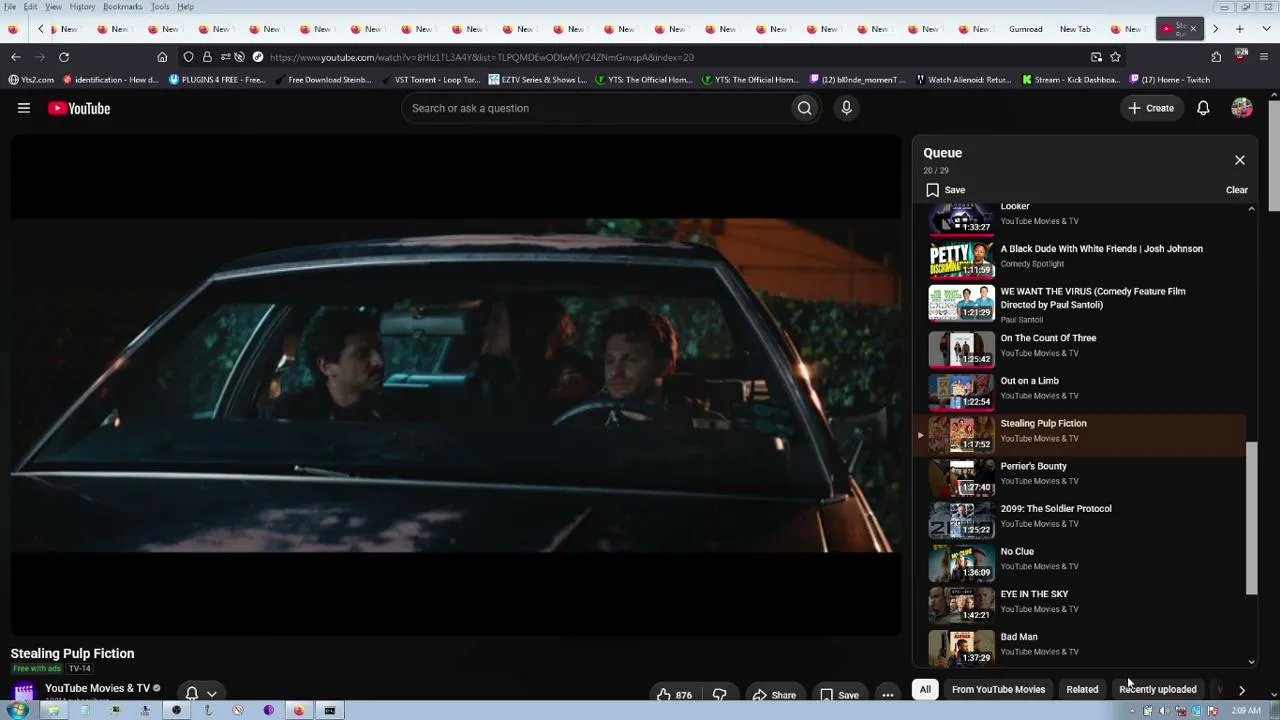This screenshot has height=720, width=1280.
Task: Open more actions three-dot menu
Action: click(x=887, y=695)
